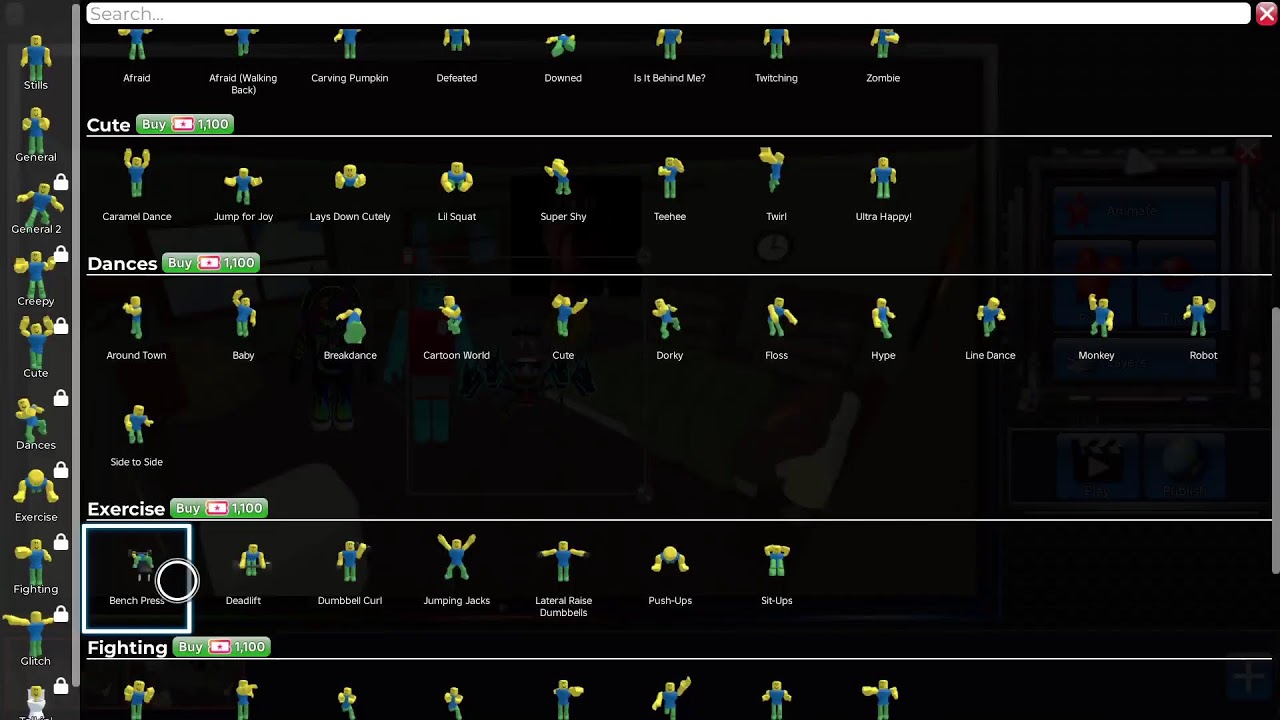Image resolution: width=1280 pixels, height=720 pixels.
Task: Close the emote menu with red X
Action: pos(1266,13)
